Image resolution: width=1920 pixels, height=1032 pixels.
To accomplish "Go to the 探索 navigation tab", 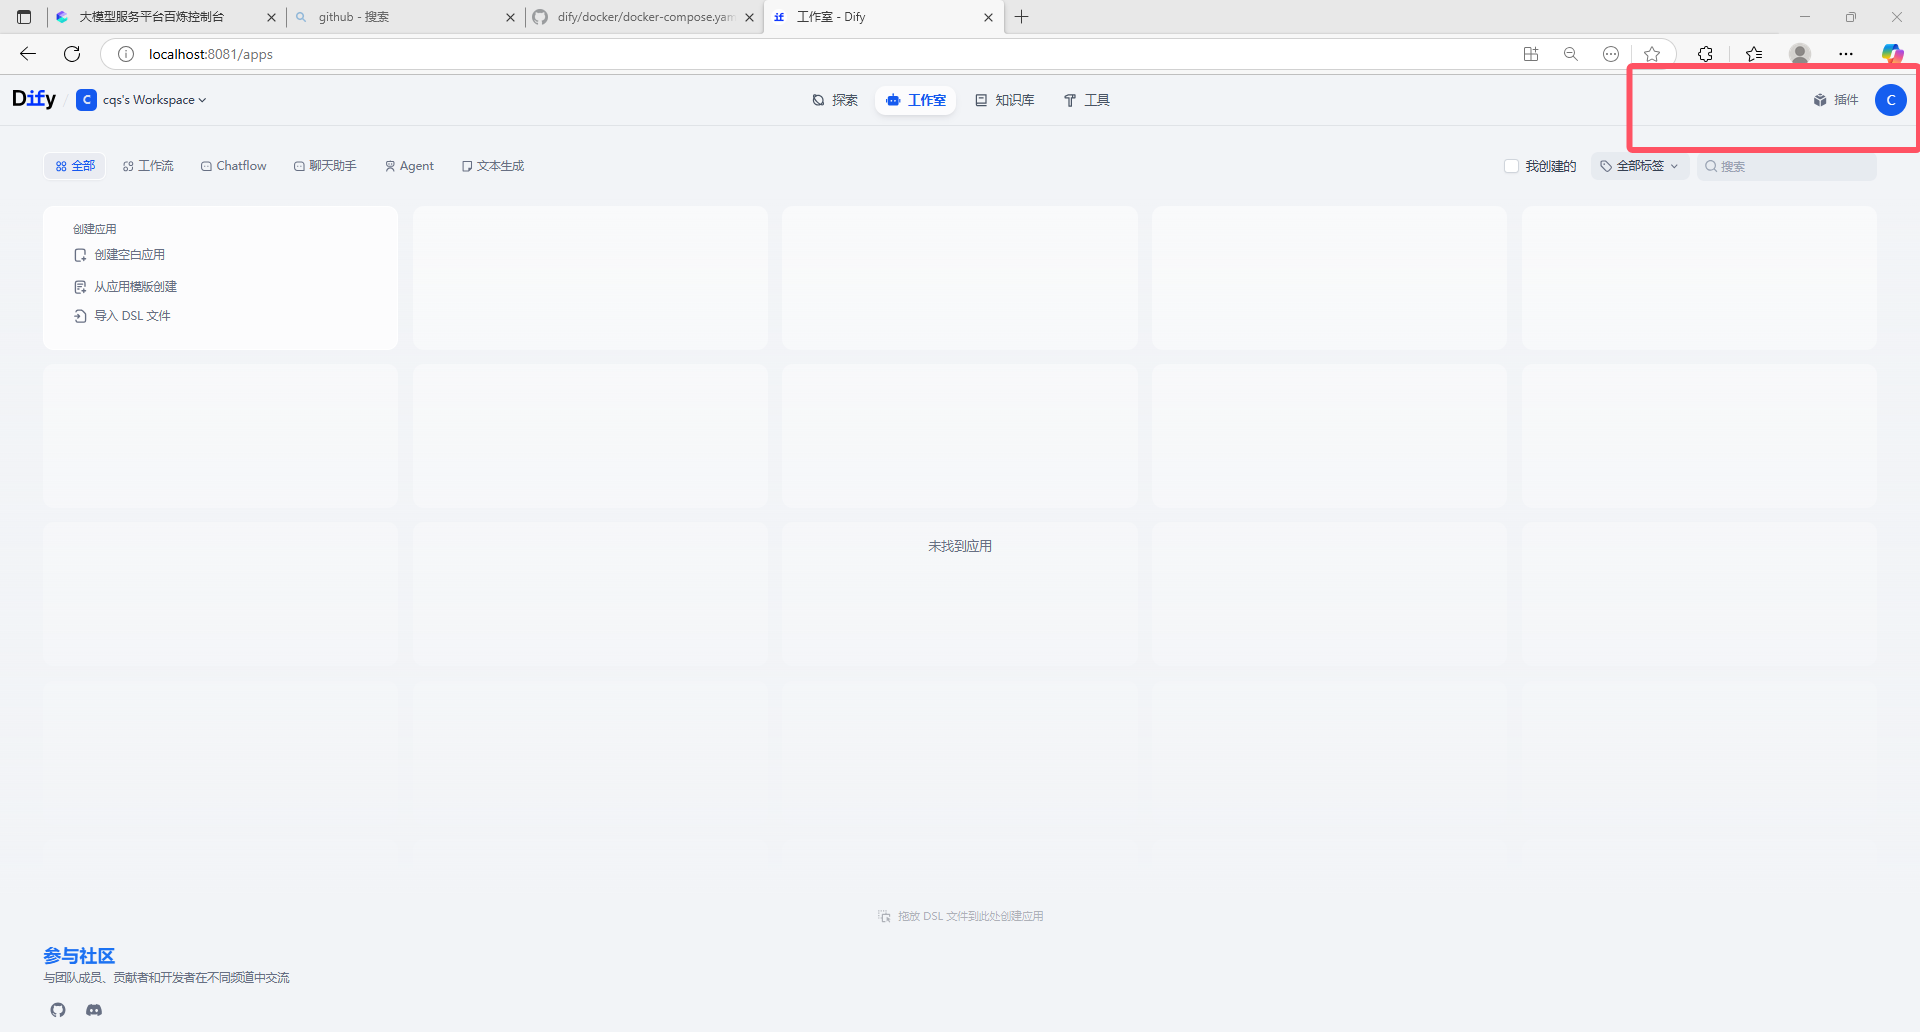I will 835,100.
